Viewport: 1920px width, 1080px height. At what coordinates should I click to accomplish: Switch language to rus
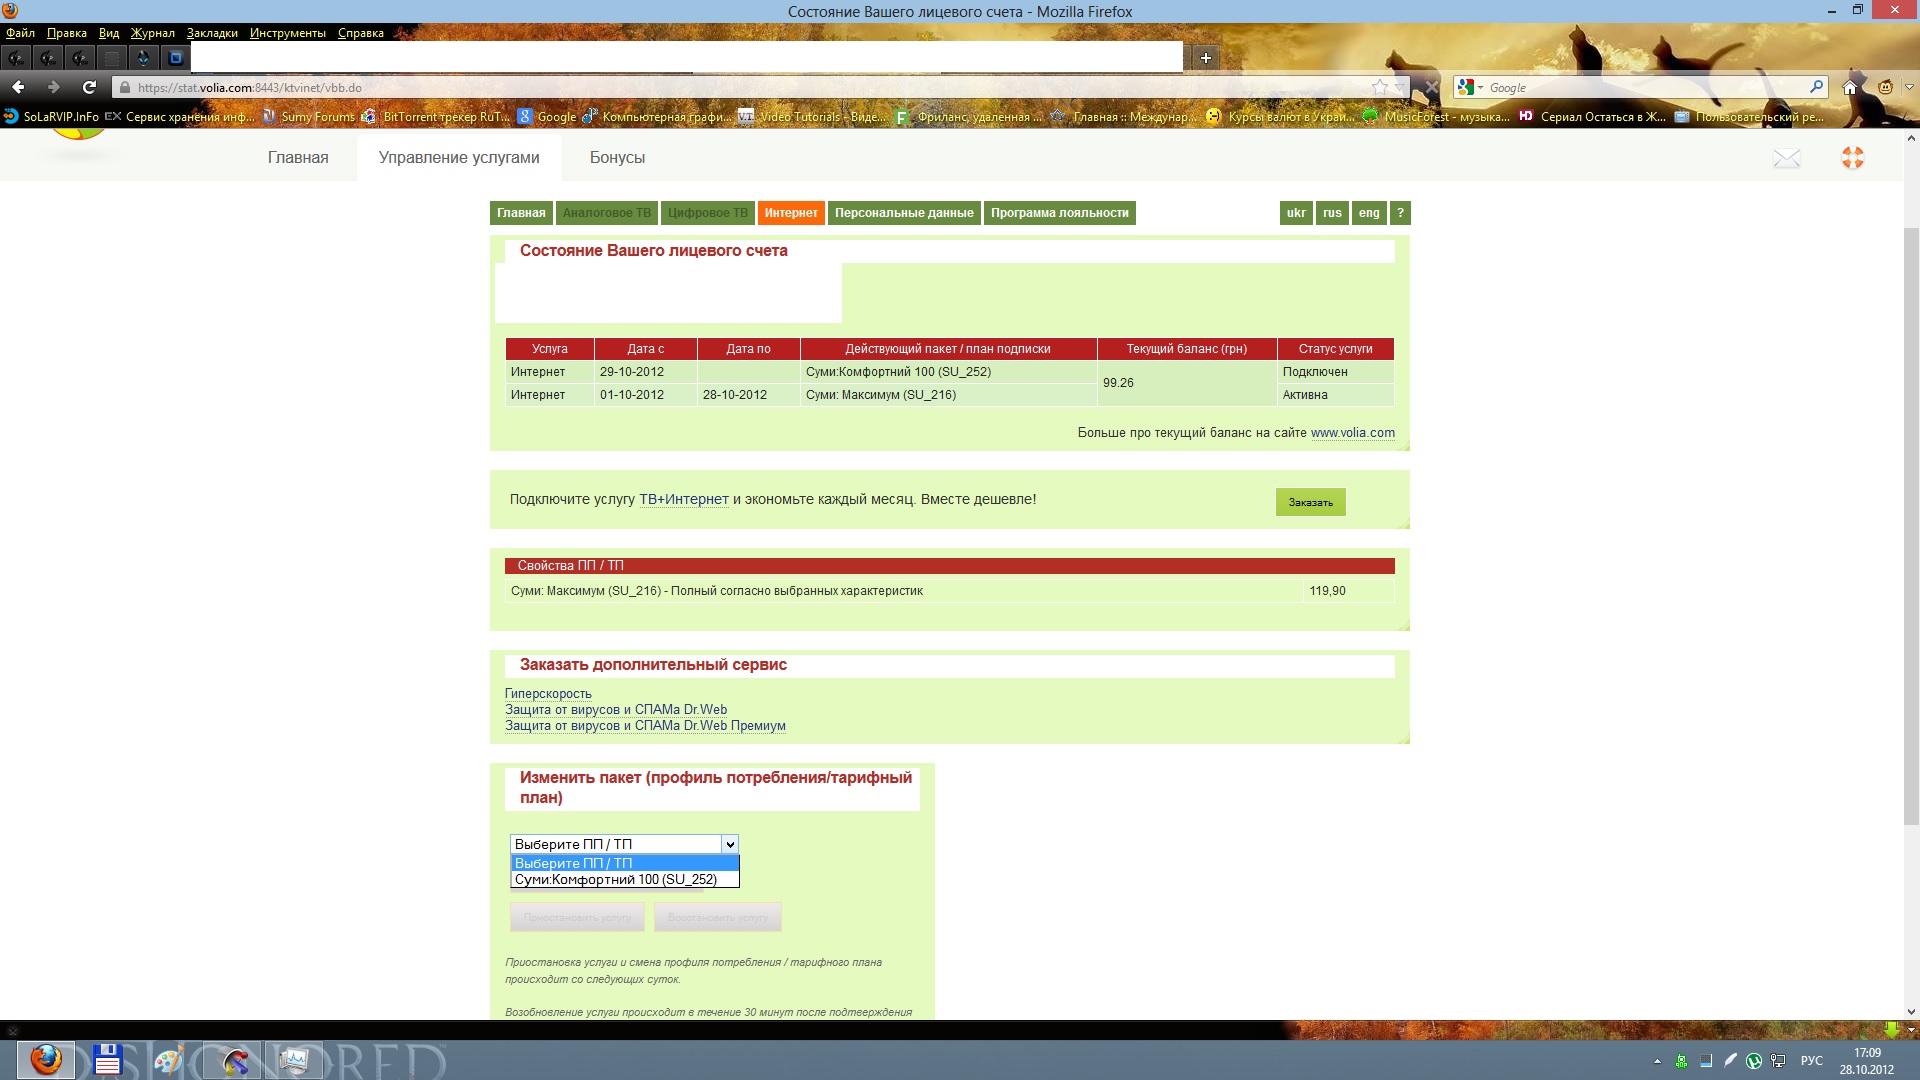[1332, 213]
